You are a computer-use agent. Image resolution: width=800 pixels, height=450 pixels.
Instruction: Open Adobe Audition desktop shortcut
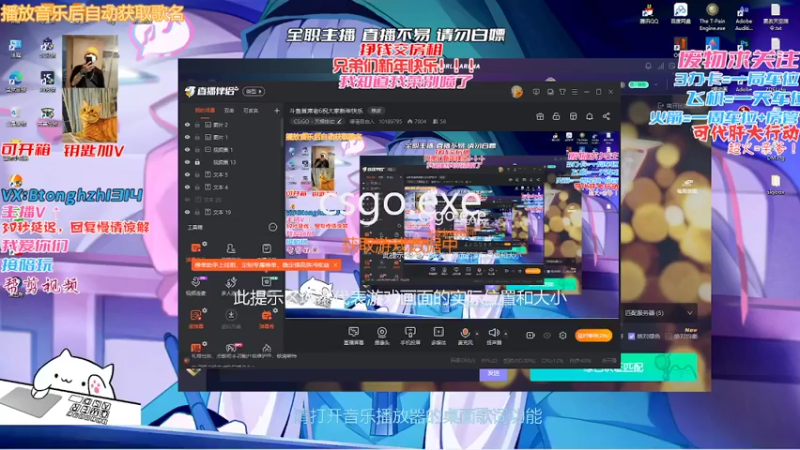pos(743,16)
